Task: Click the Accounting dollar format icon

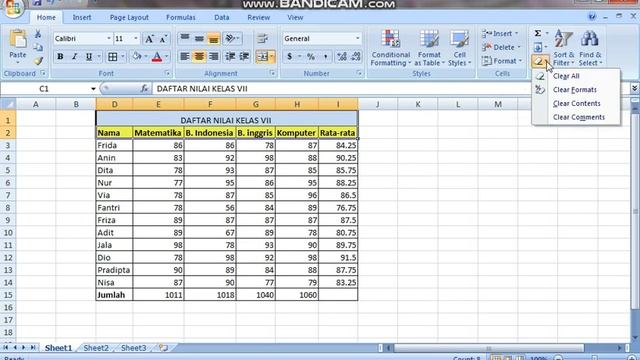Action: tap(289, 56)
